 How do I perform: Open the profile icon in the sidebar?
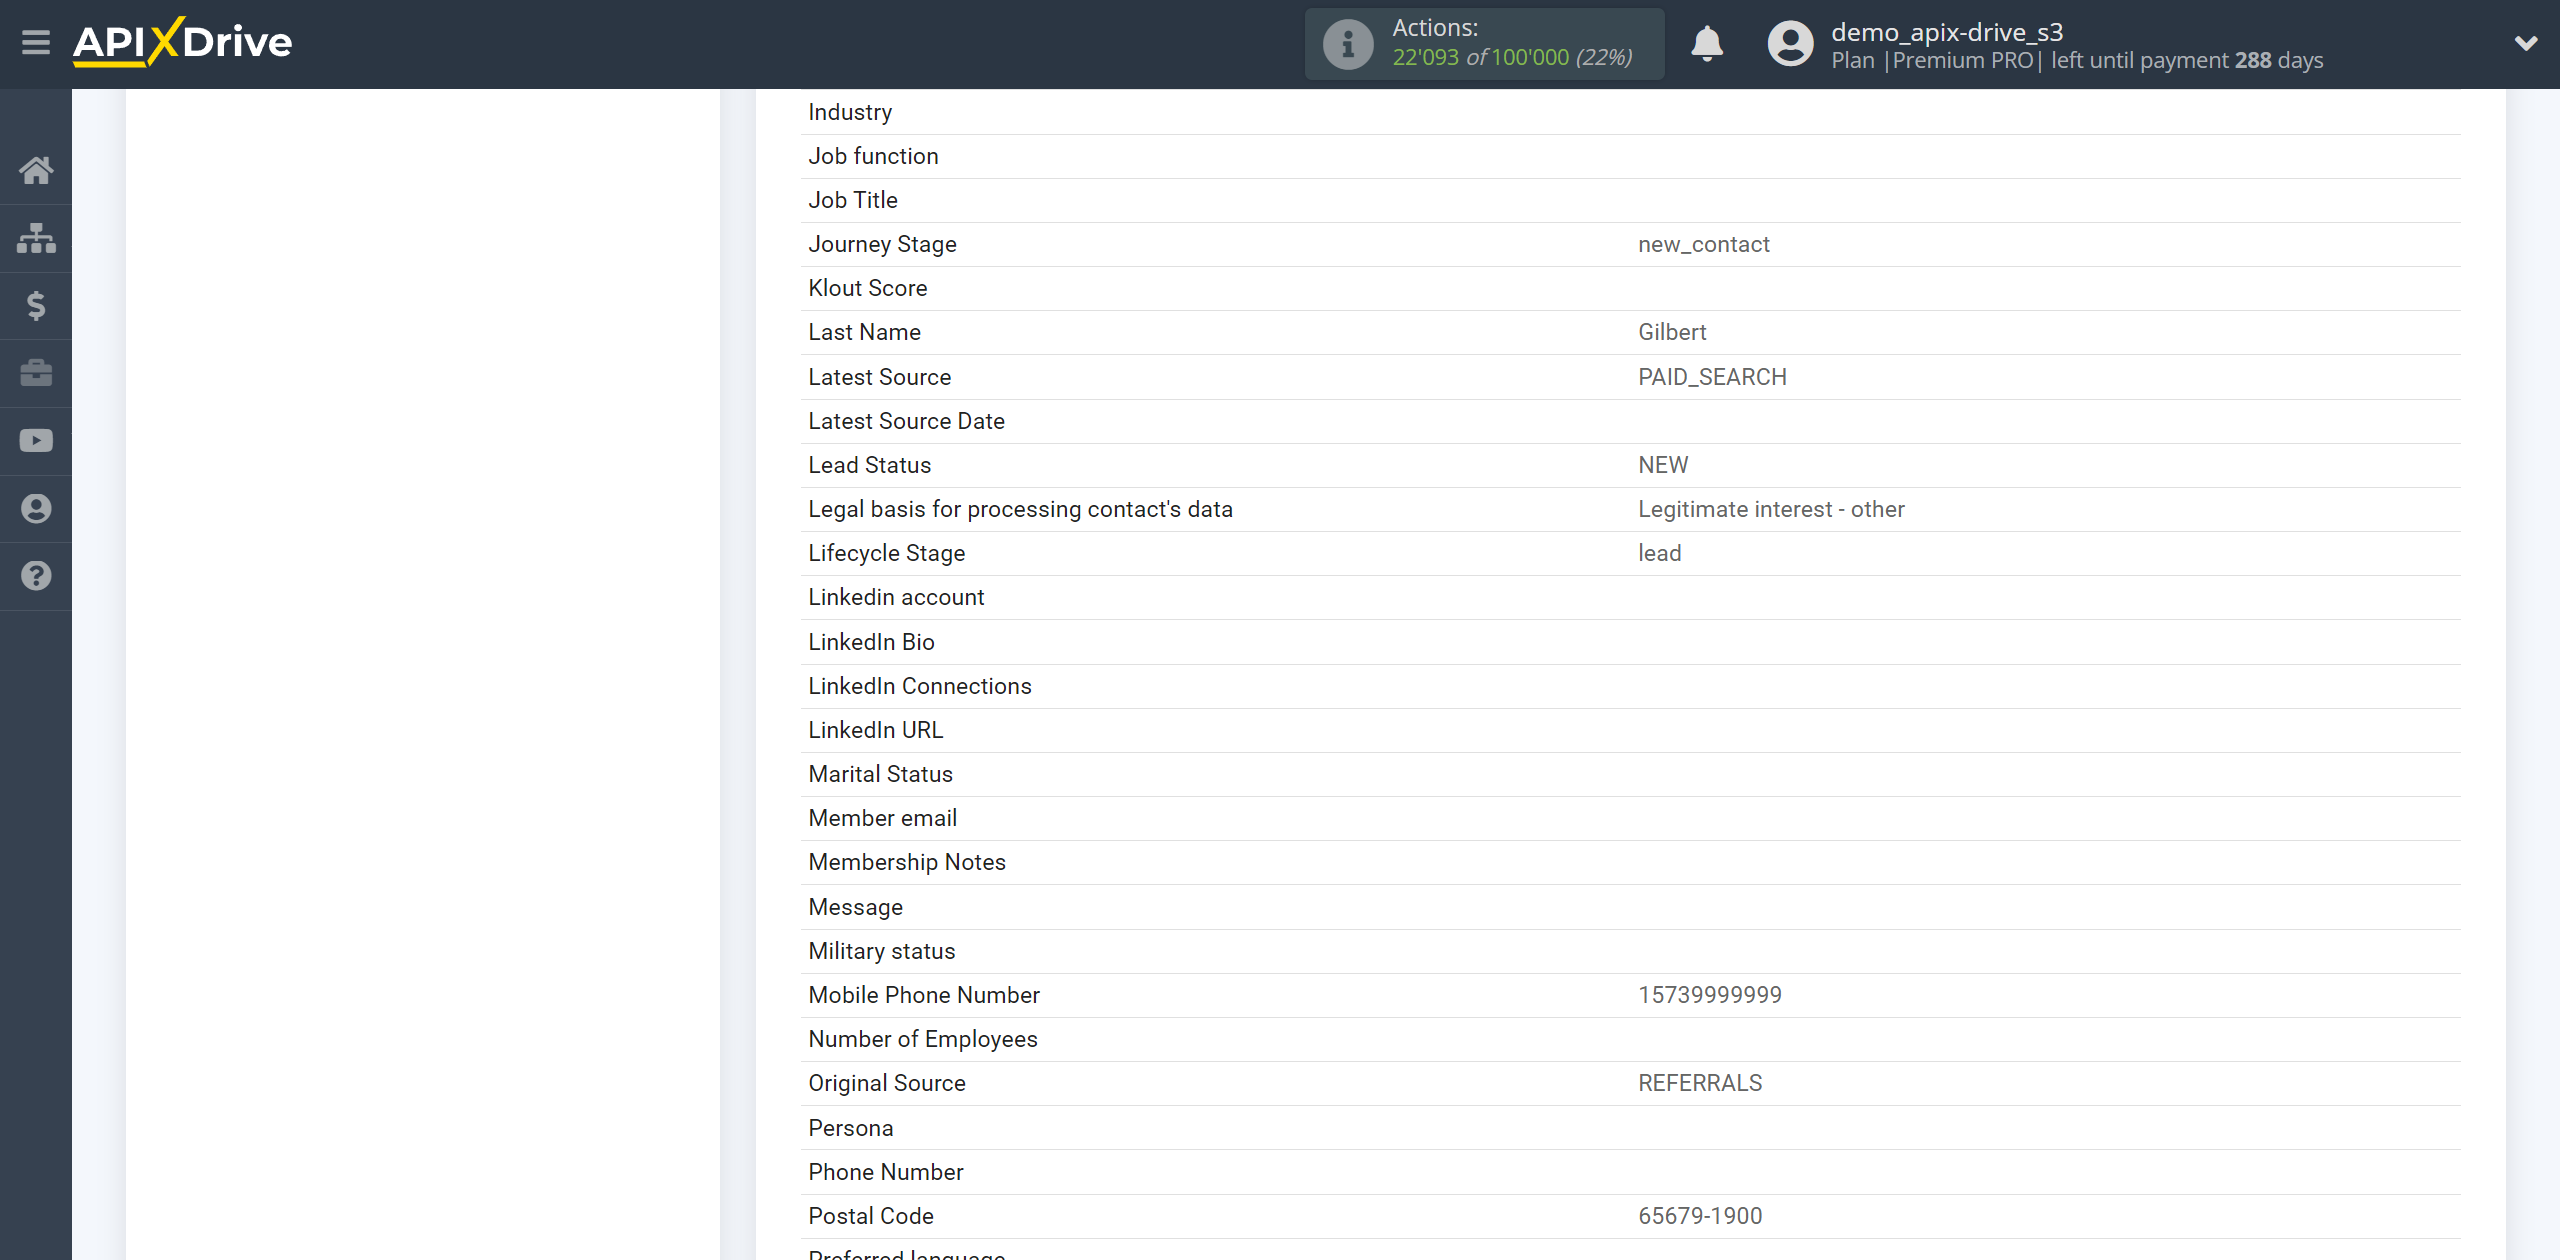(36, 508)
